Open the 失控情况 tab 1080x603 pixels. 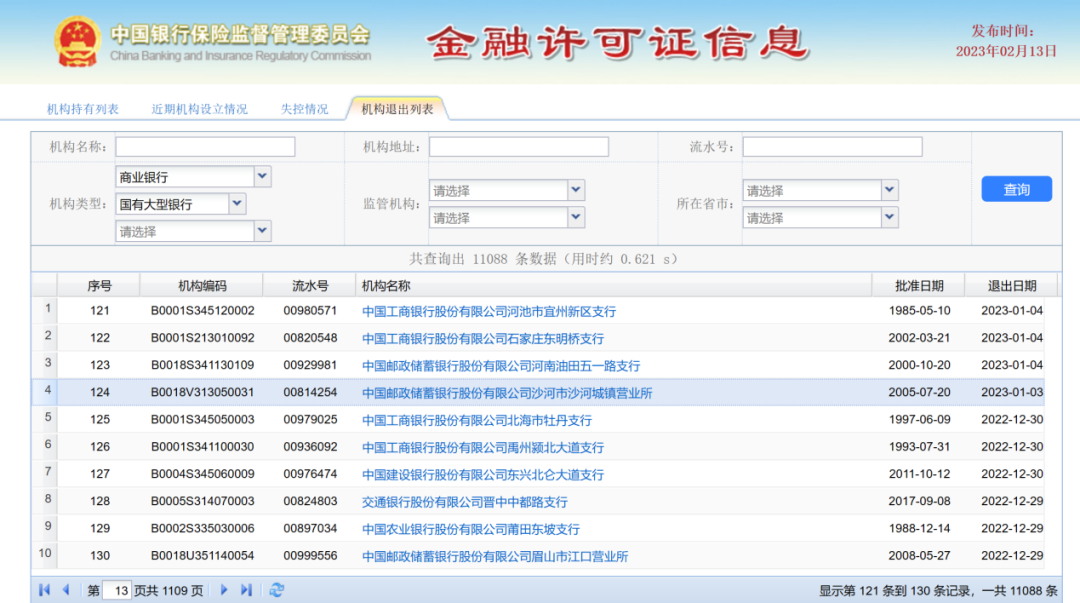[303, 108]
